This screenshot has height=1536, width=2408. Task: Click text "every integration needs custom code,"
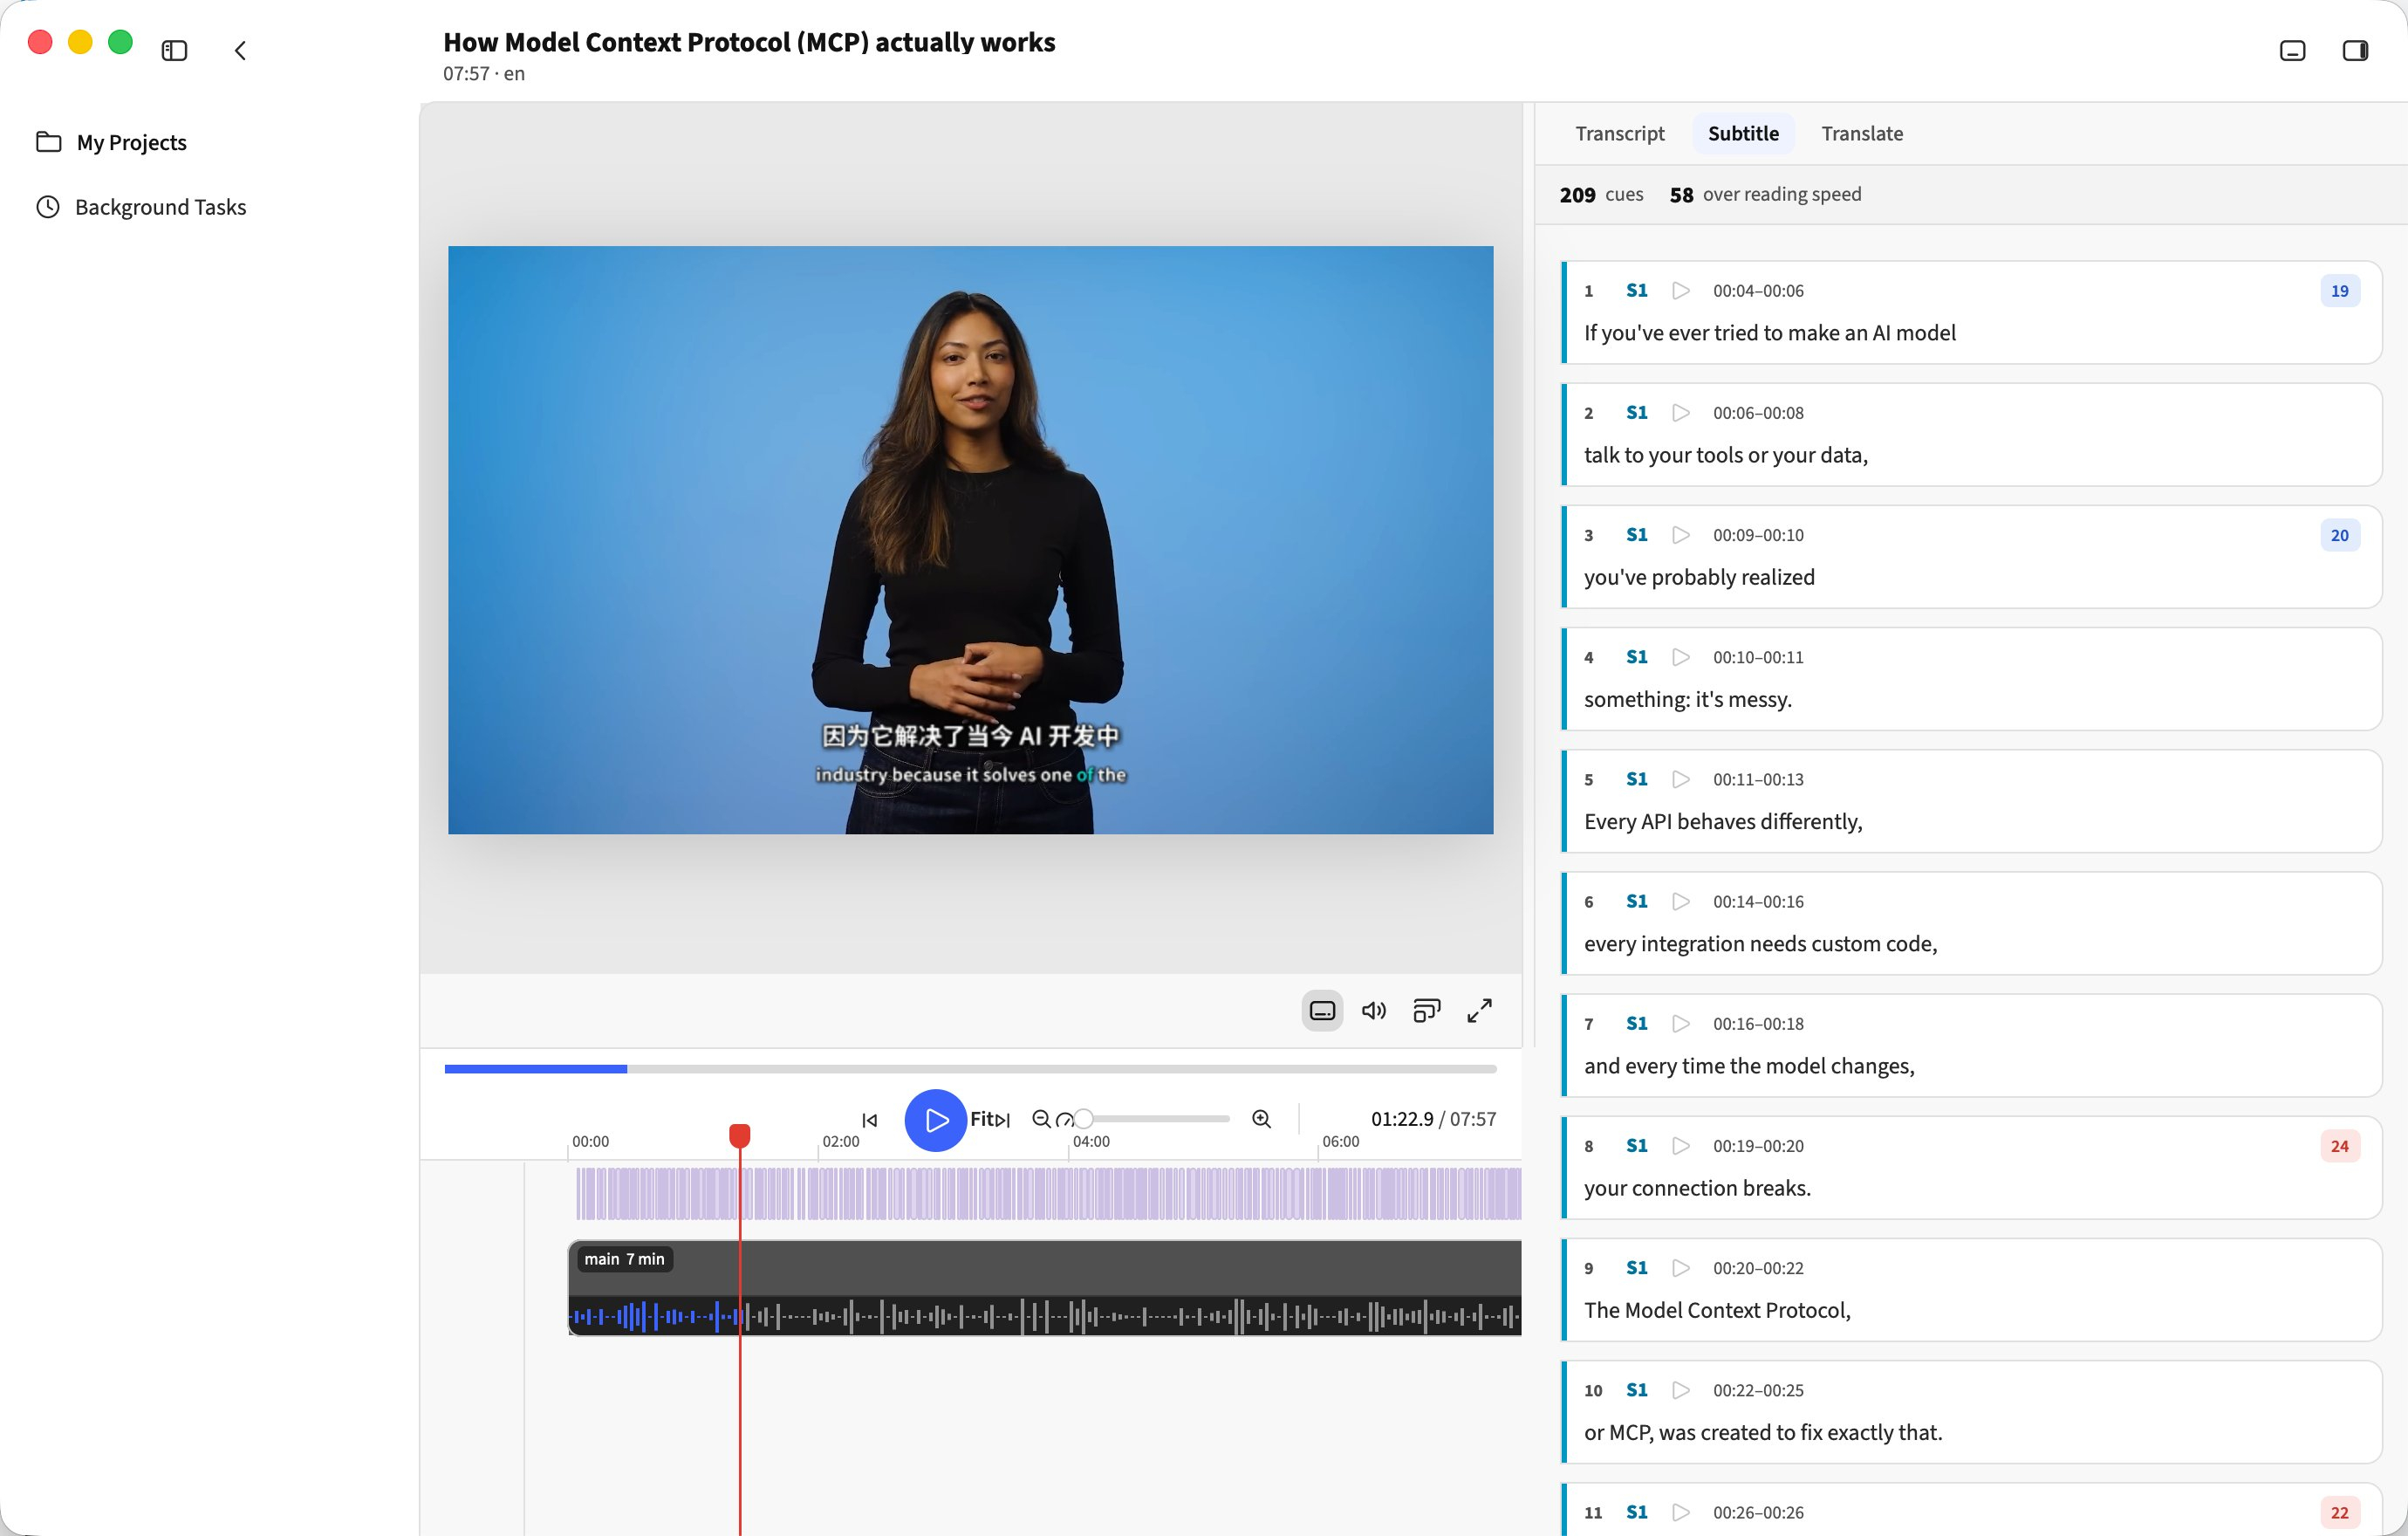click(1760, 944)
